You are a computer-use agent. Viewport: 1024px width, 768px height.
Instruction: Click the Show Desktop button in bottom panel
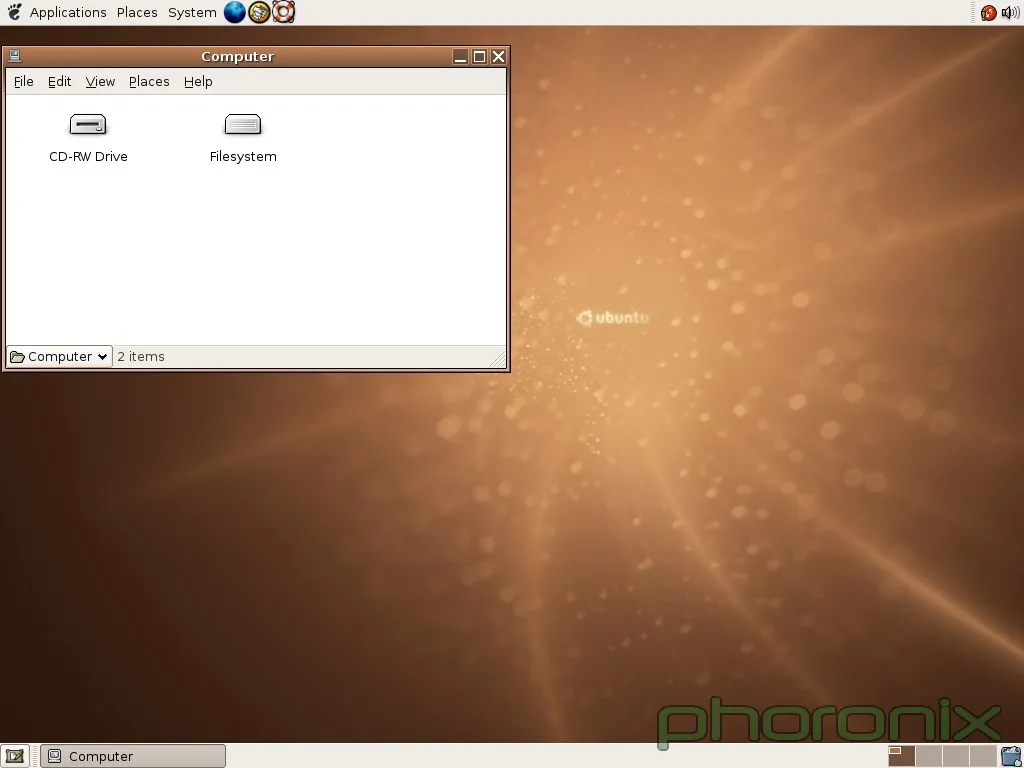[x=14, y=756]
